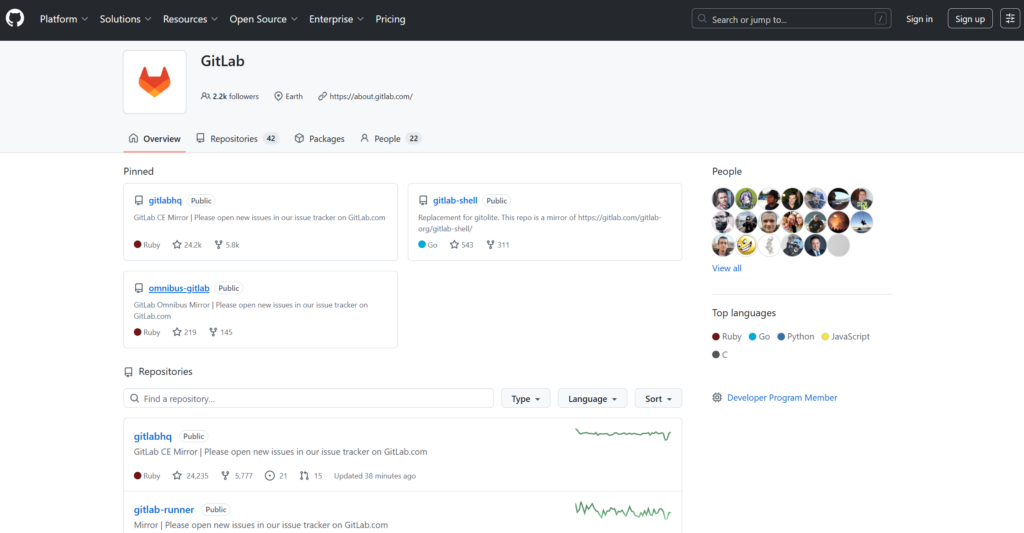Expand the Open Source menu
The width and height of the screenshot is (1024, 533).
(x=263, y=19)
